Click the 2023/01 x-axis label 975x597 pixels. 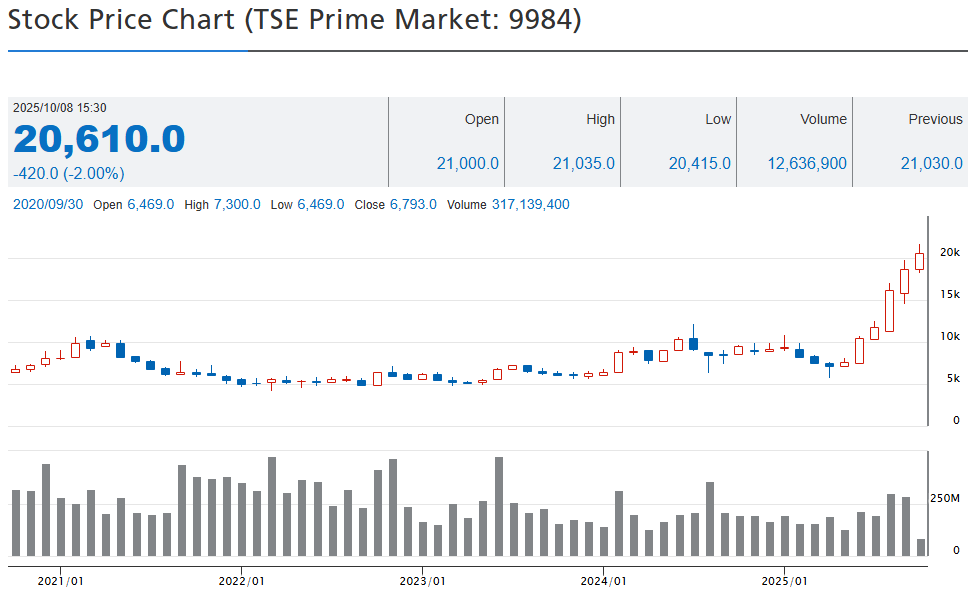(422, 580)
